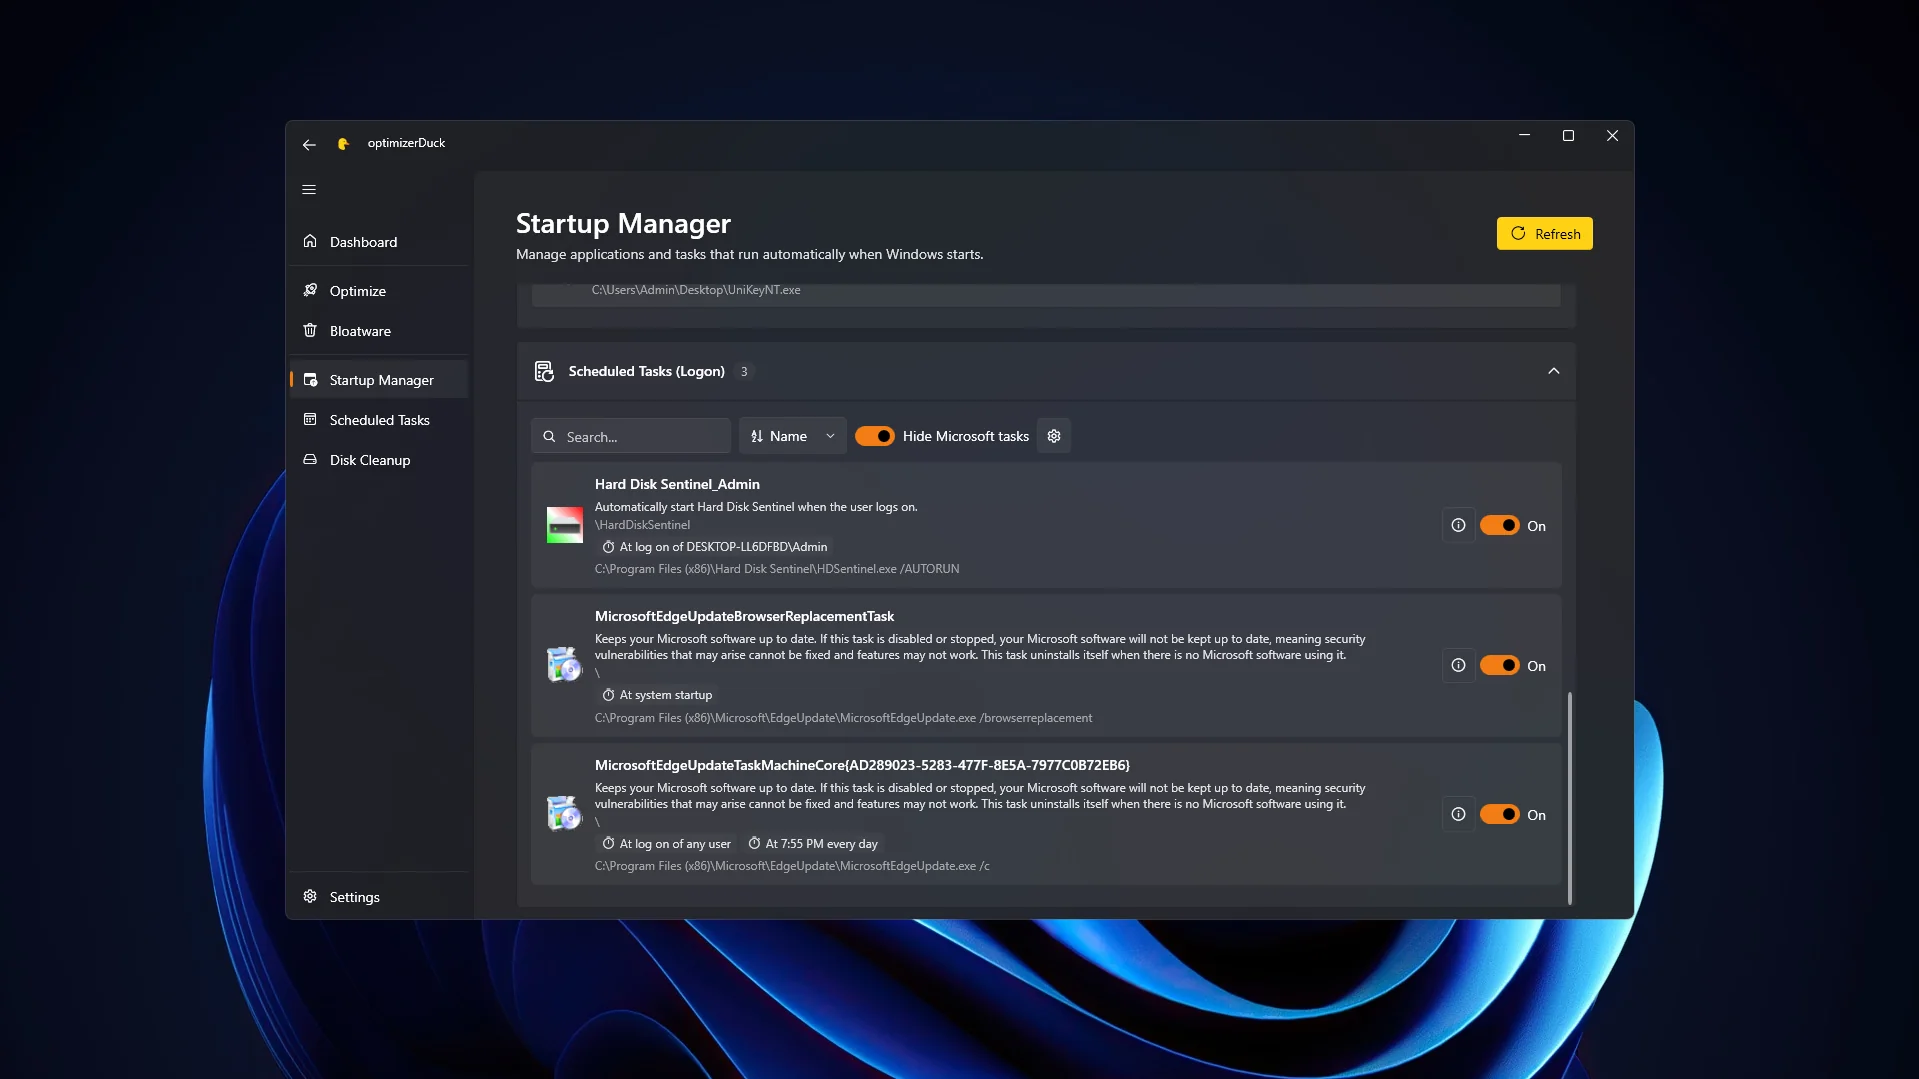
Task: Open the task filter settings gear
Action: pos(1054,436)
